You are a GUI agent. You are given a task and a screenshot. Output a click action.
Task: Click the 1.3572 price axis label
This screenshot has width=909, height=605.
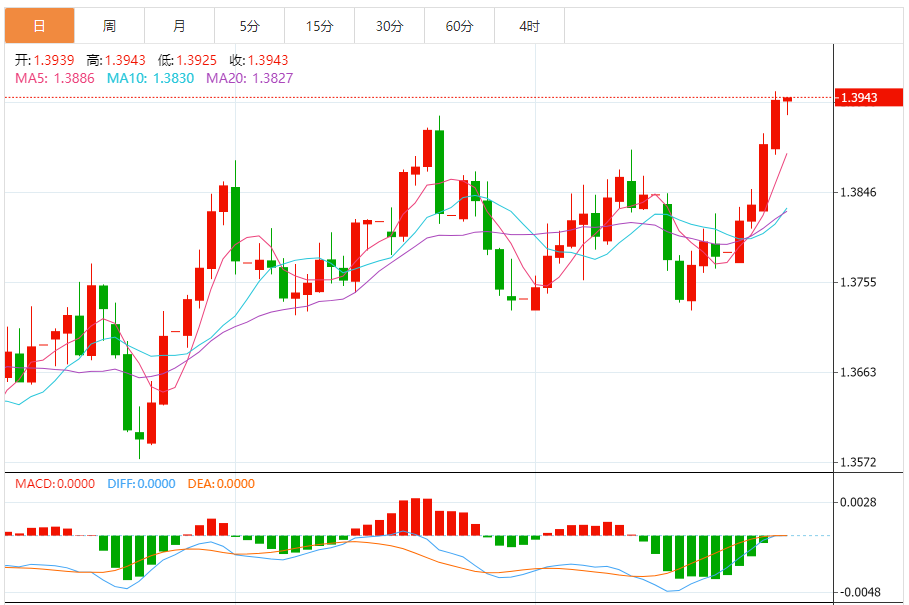coord(858,462)
